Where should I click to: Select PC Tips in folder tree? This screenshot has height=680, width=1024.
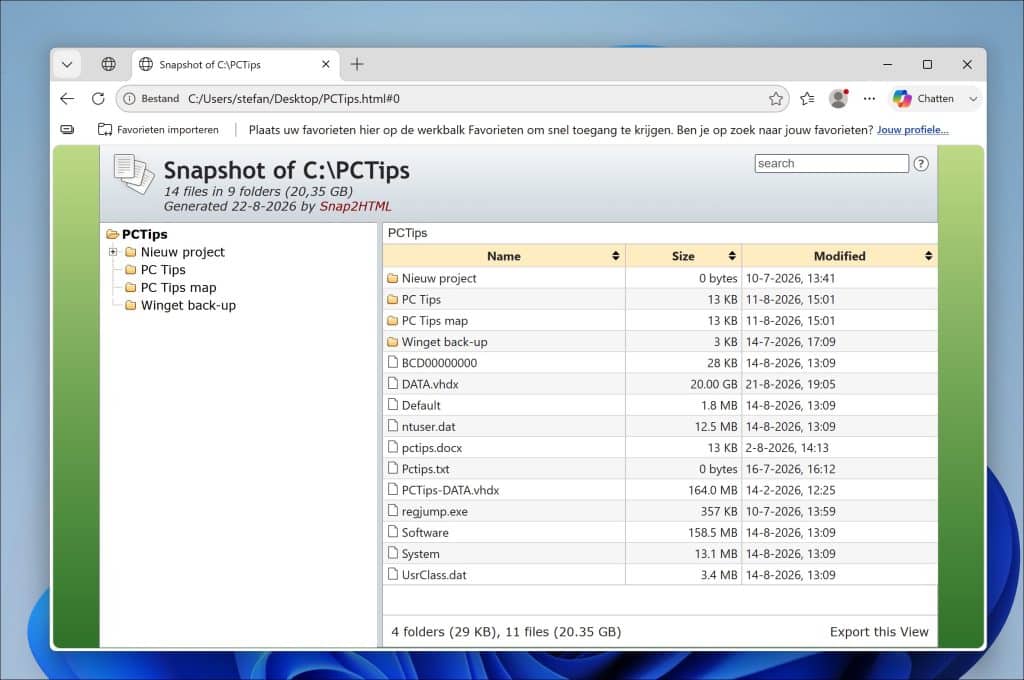pos(163,270)
